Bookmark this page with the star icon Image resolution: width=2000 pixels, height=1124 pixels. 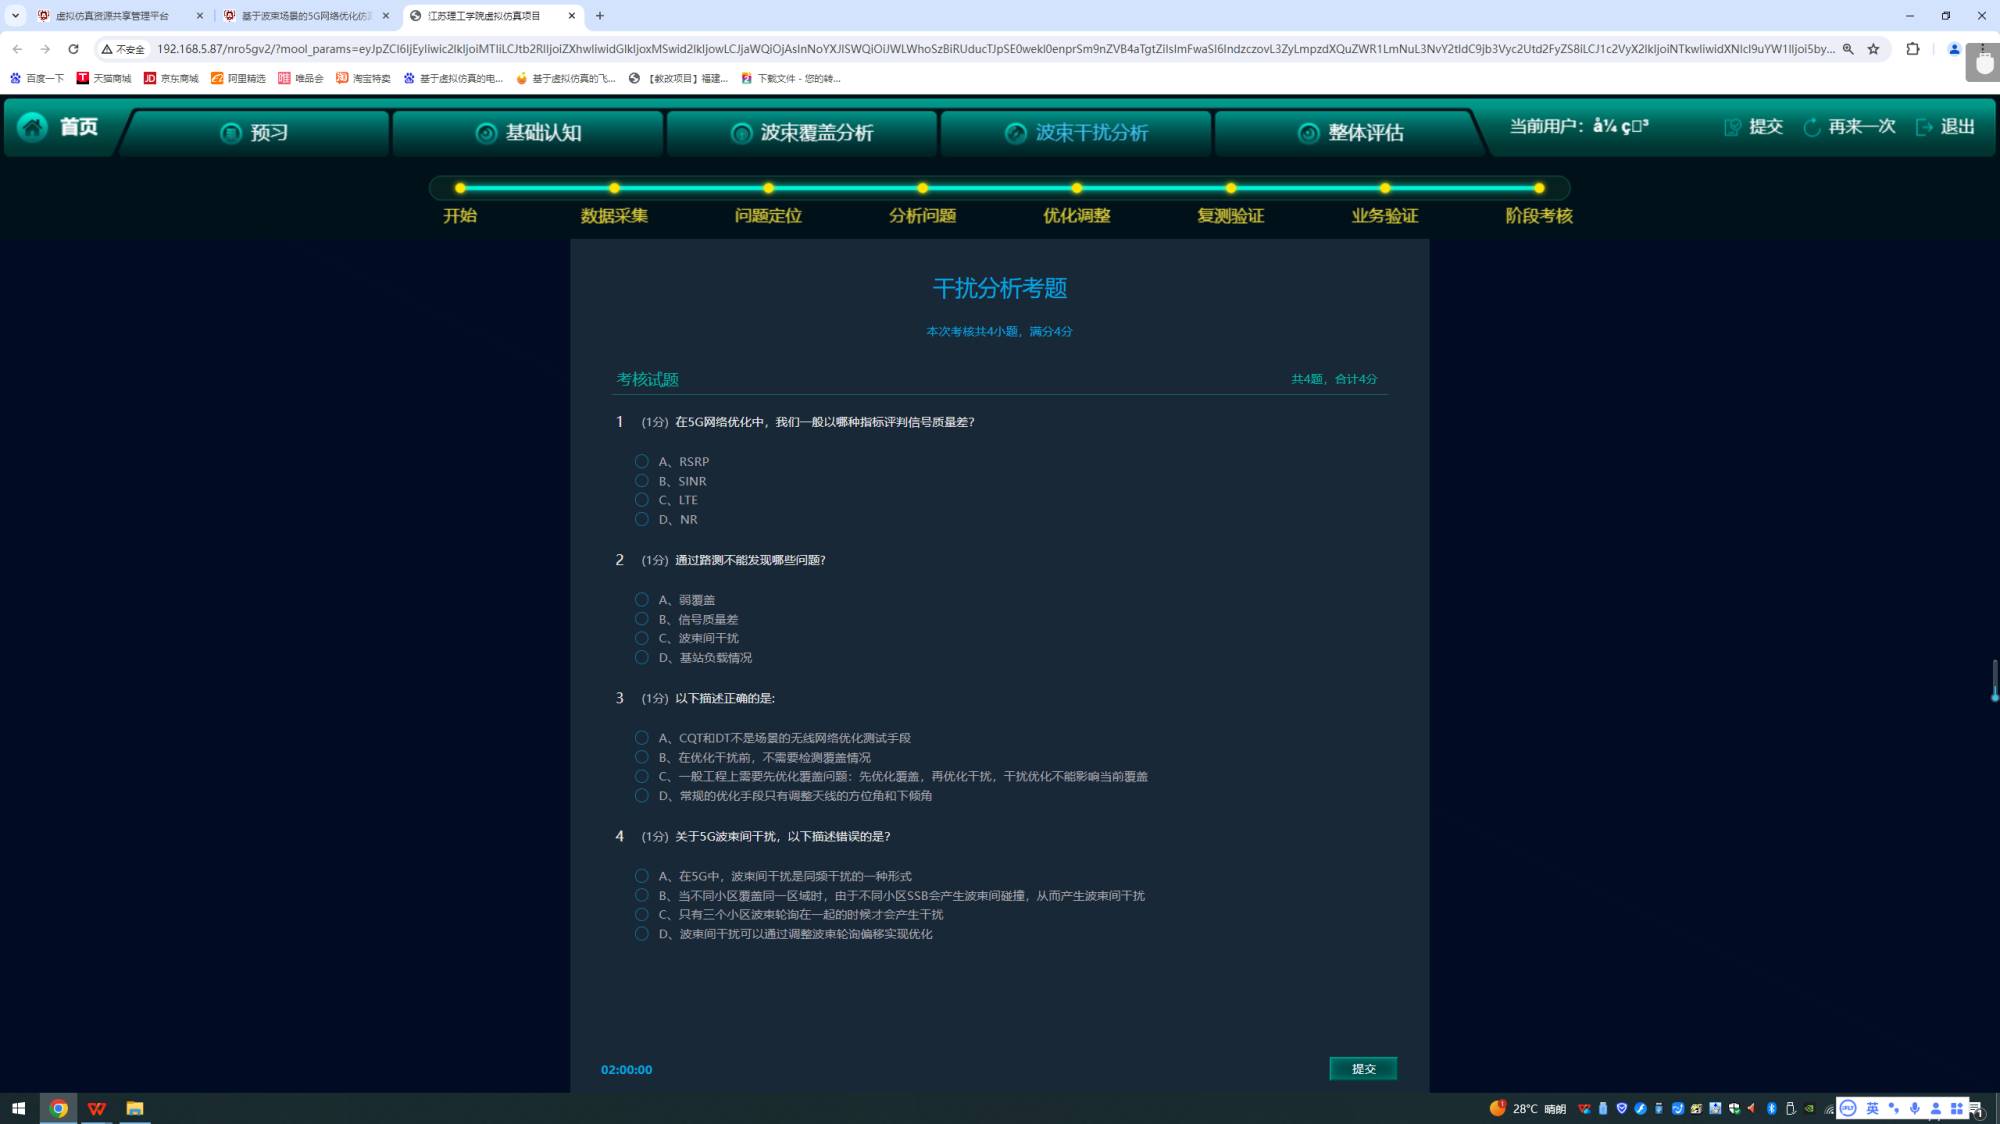1873,48
